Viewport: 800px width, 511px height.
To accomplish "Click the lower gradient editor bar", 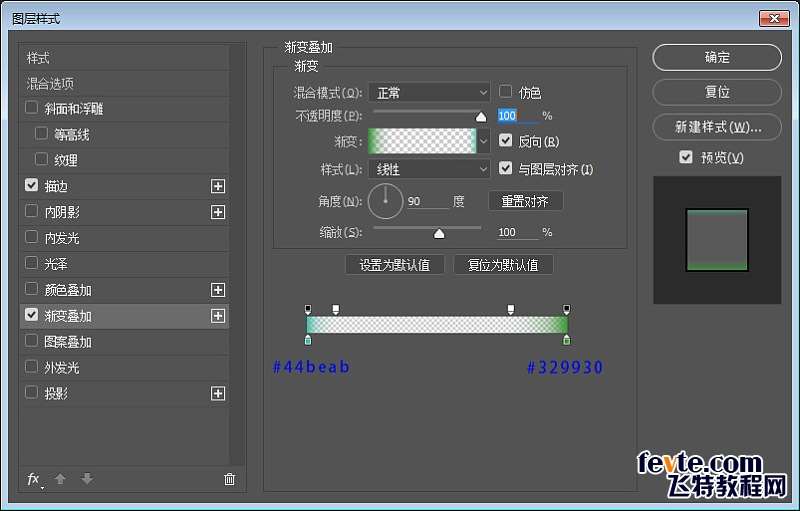I will tap(438, 325).
